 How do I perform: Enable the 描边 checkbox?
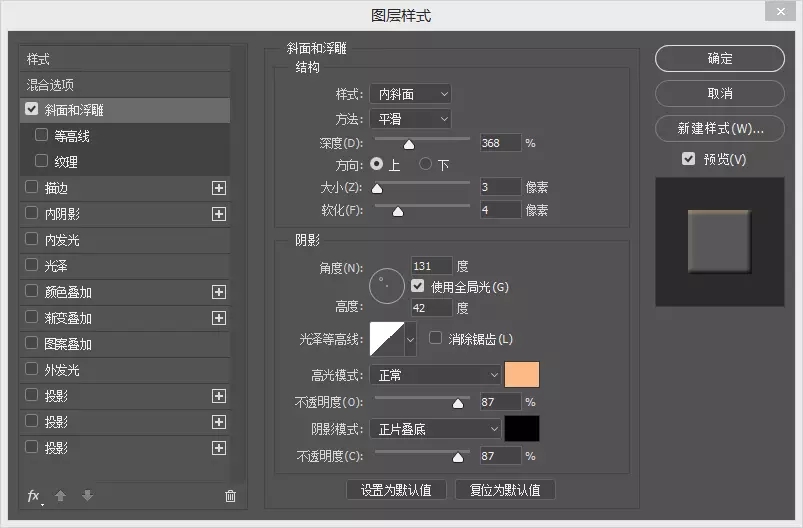pos(32,187)
